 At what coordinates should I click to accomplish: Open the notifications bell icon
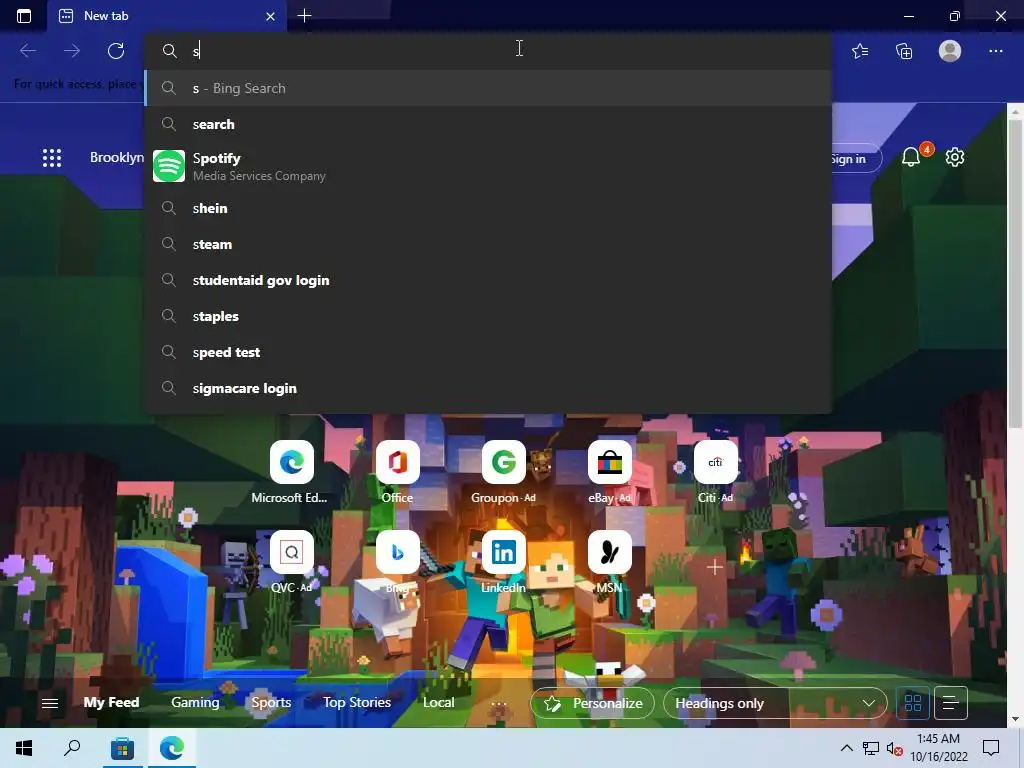[912, 157]
